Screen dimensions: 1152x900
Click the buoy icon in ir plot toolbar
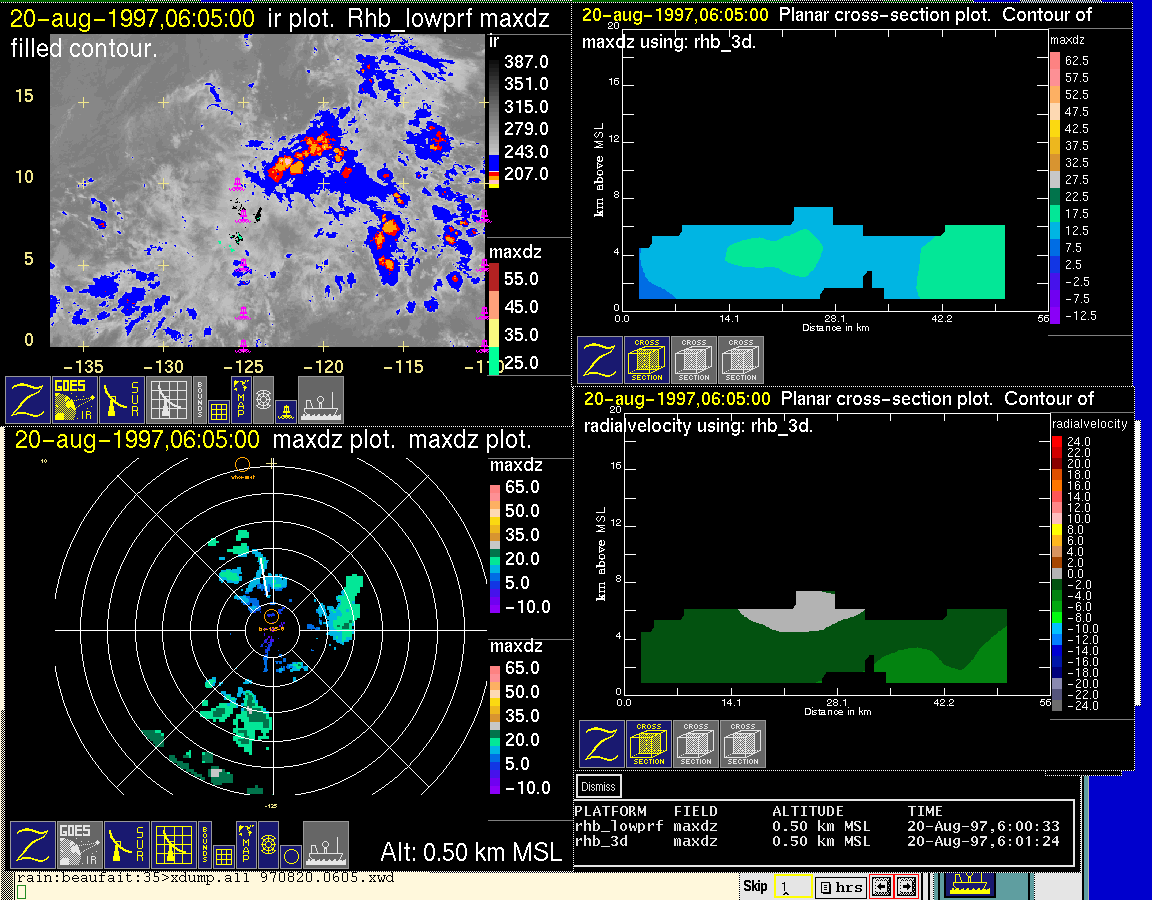287,411
